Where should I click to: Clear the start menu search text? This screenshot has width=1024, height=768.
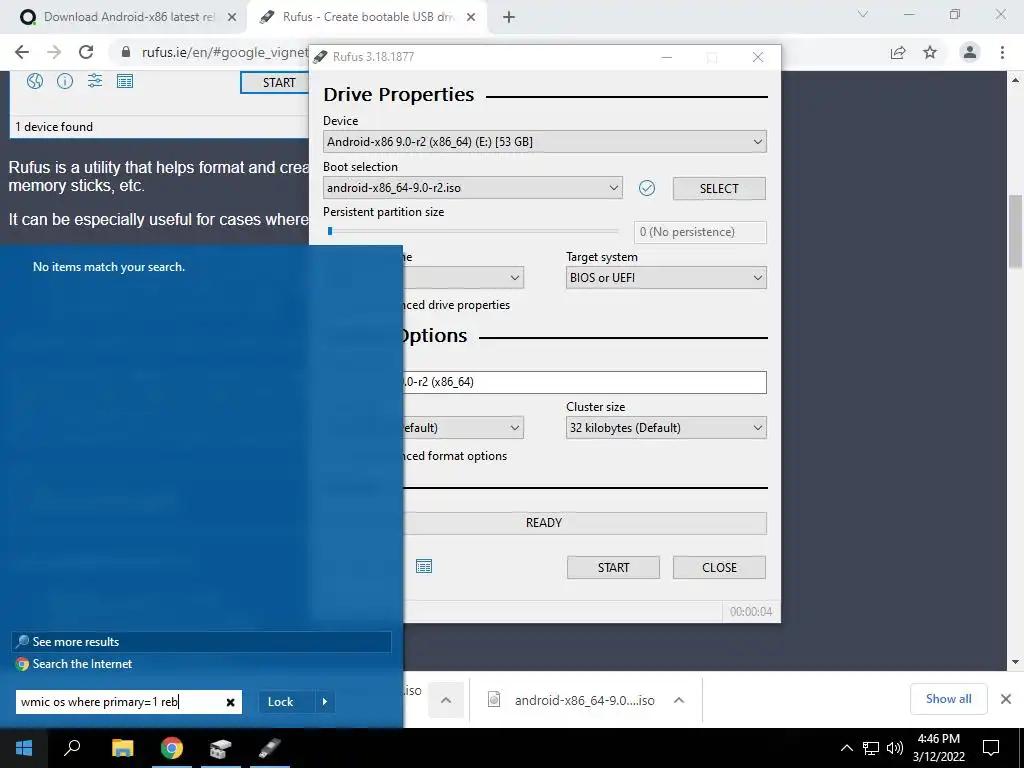point(230,702)
